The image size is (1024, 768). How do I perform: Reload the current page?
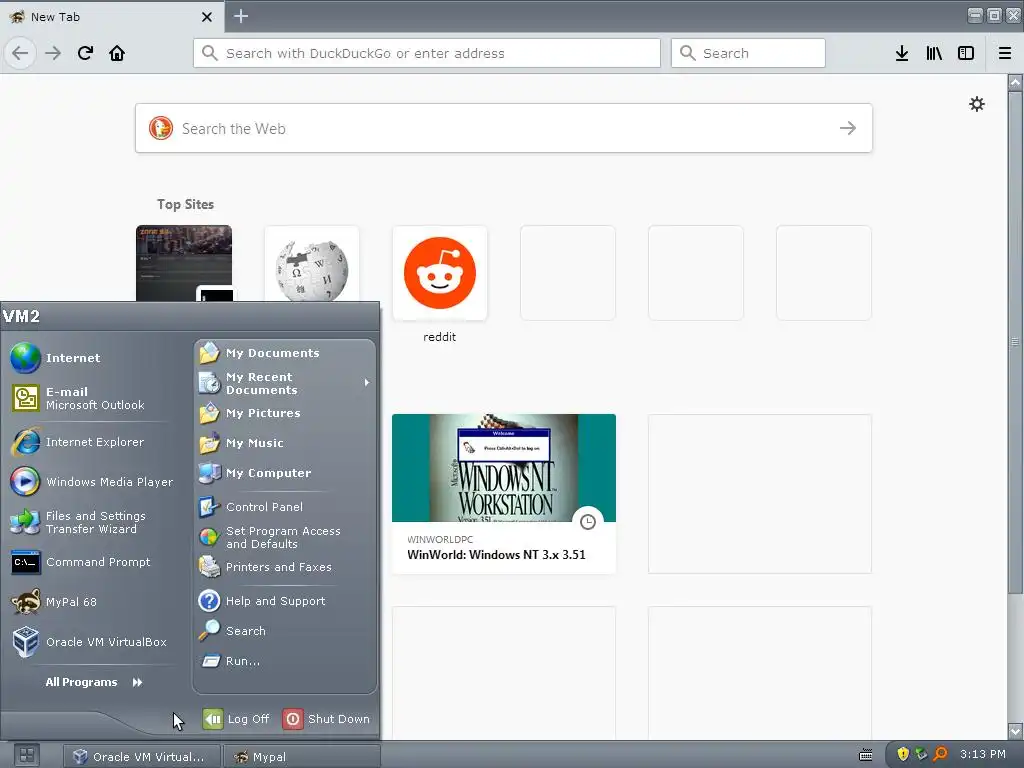click(x=85, y=53)
